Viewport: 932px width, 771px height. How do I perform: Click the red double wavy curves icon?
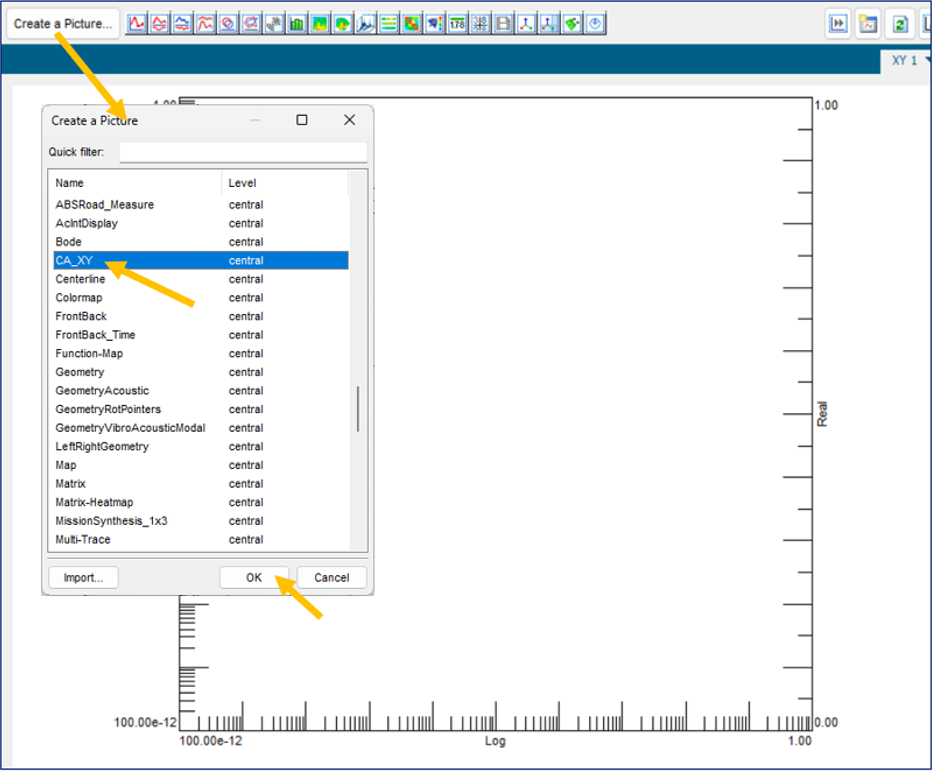coord(205,24)
